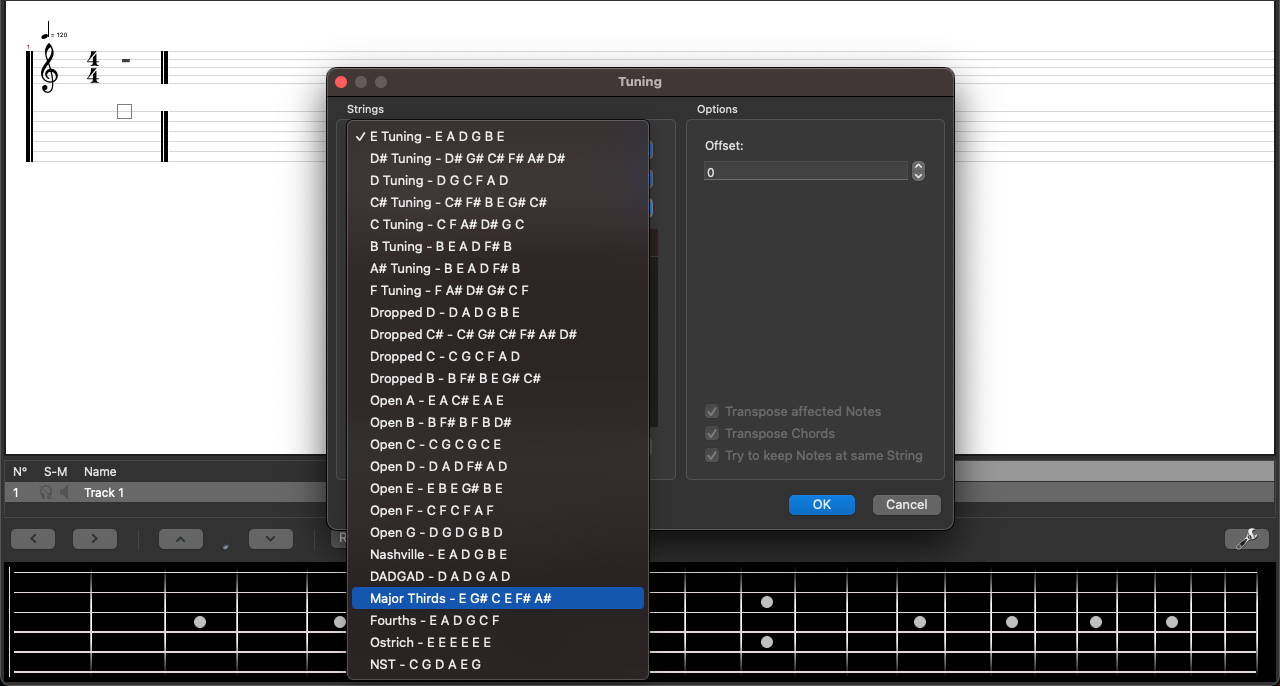Select DADGAD tuning from the list
The height and width of the screenshot is (686, 1280).
coord(438,576)
